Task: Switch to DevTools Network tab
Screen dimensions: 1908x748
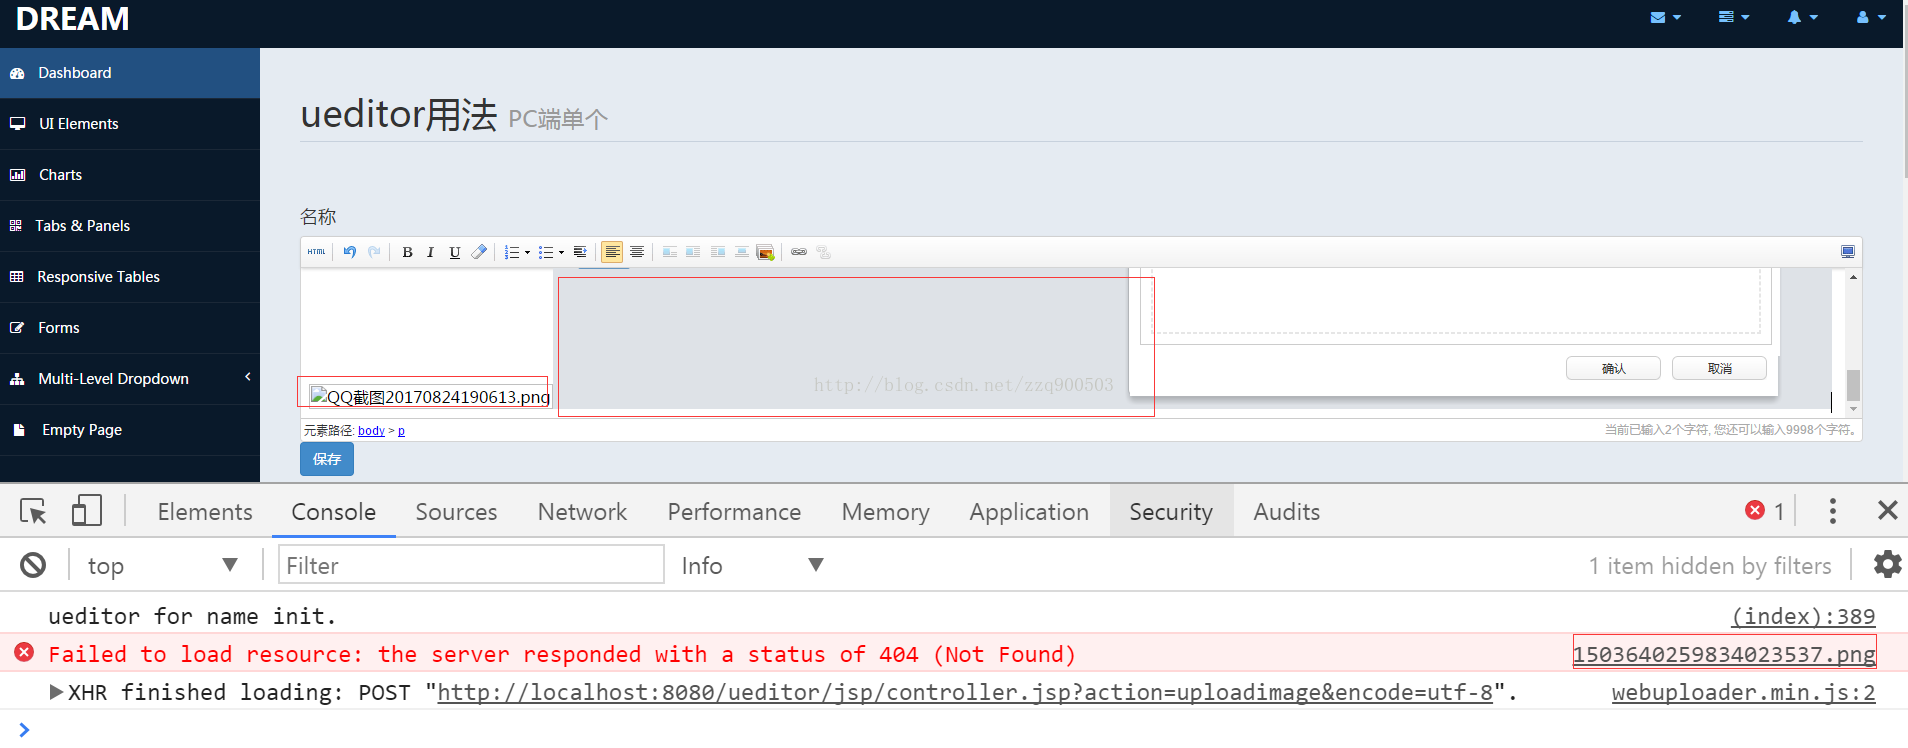Action: [x=582, y=512]
